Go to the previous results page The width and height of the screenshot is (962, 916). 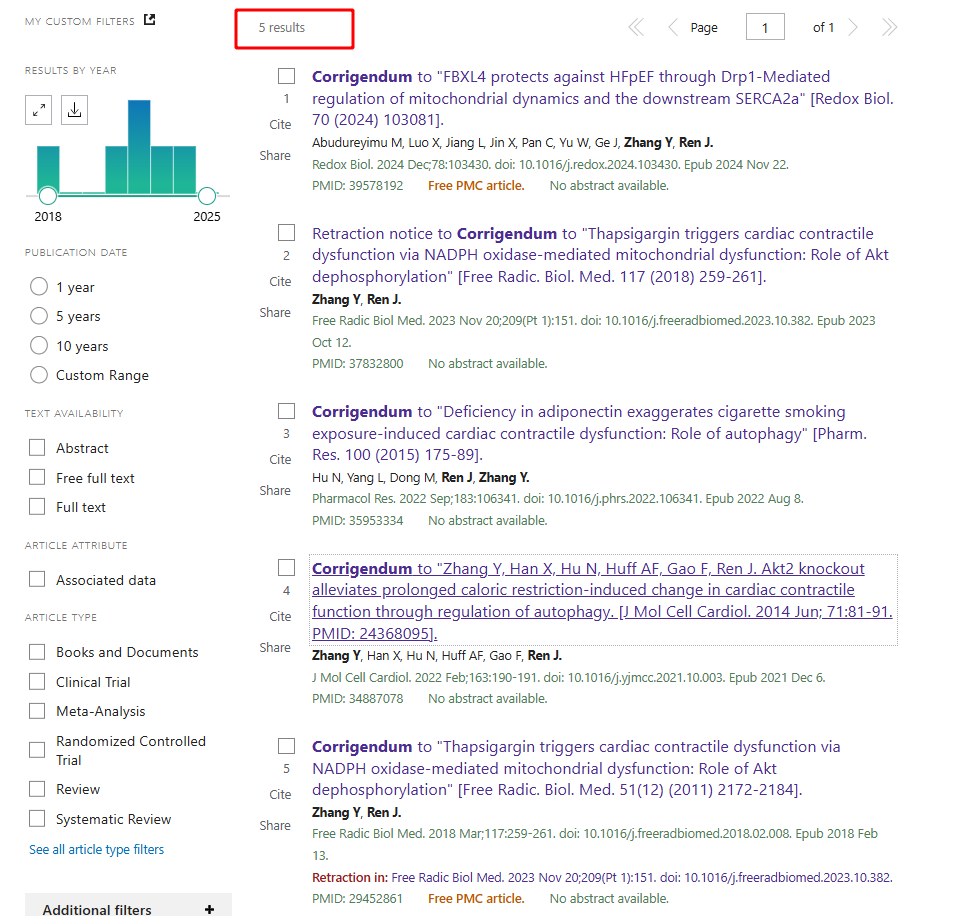[x=673, y=28]
